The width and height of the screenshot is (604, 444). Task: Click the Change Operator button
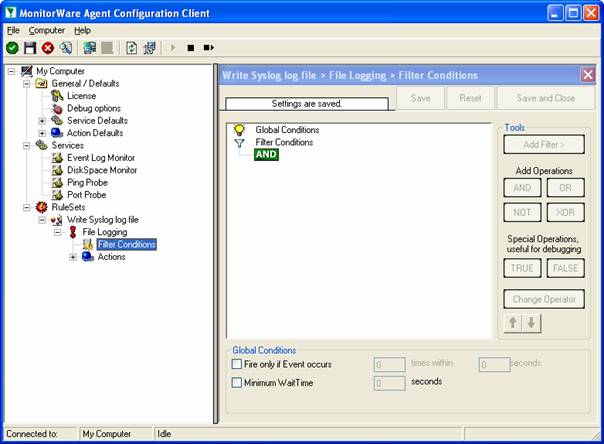[x=544, y=299]
